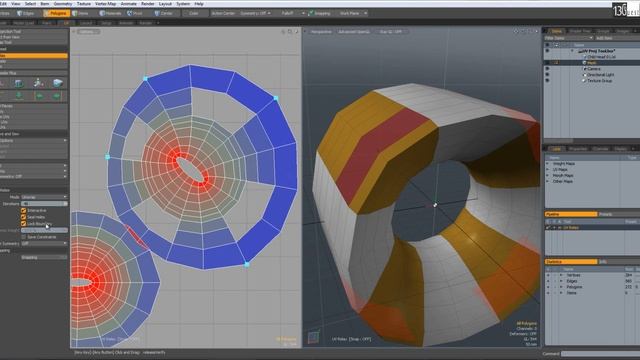The image size is (640, 360).
Task: Toggle visibility of the Texture Group item
Action: pos(547,81)
